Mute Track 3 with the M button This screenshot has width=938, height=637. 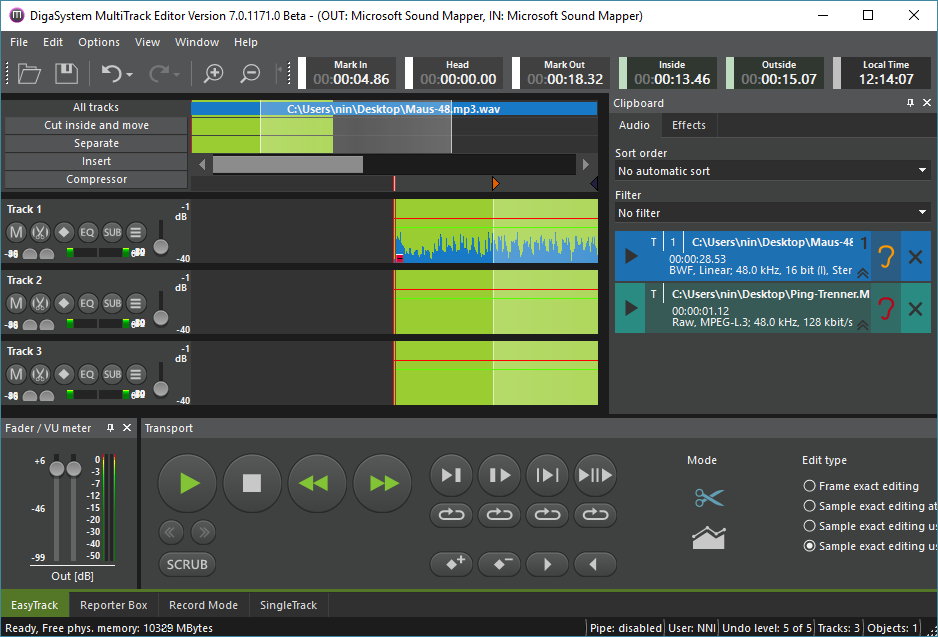click(16, 374)
